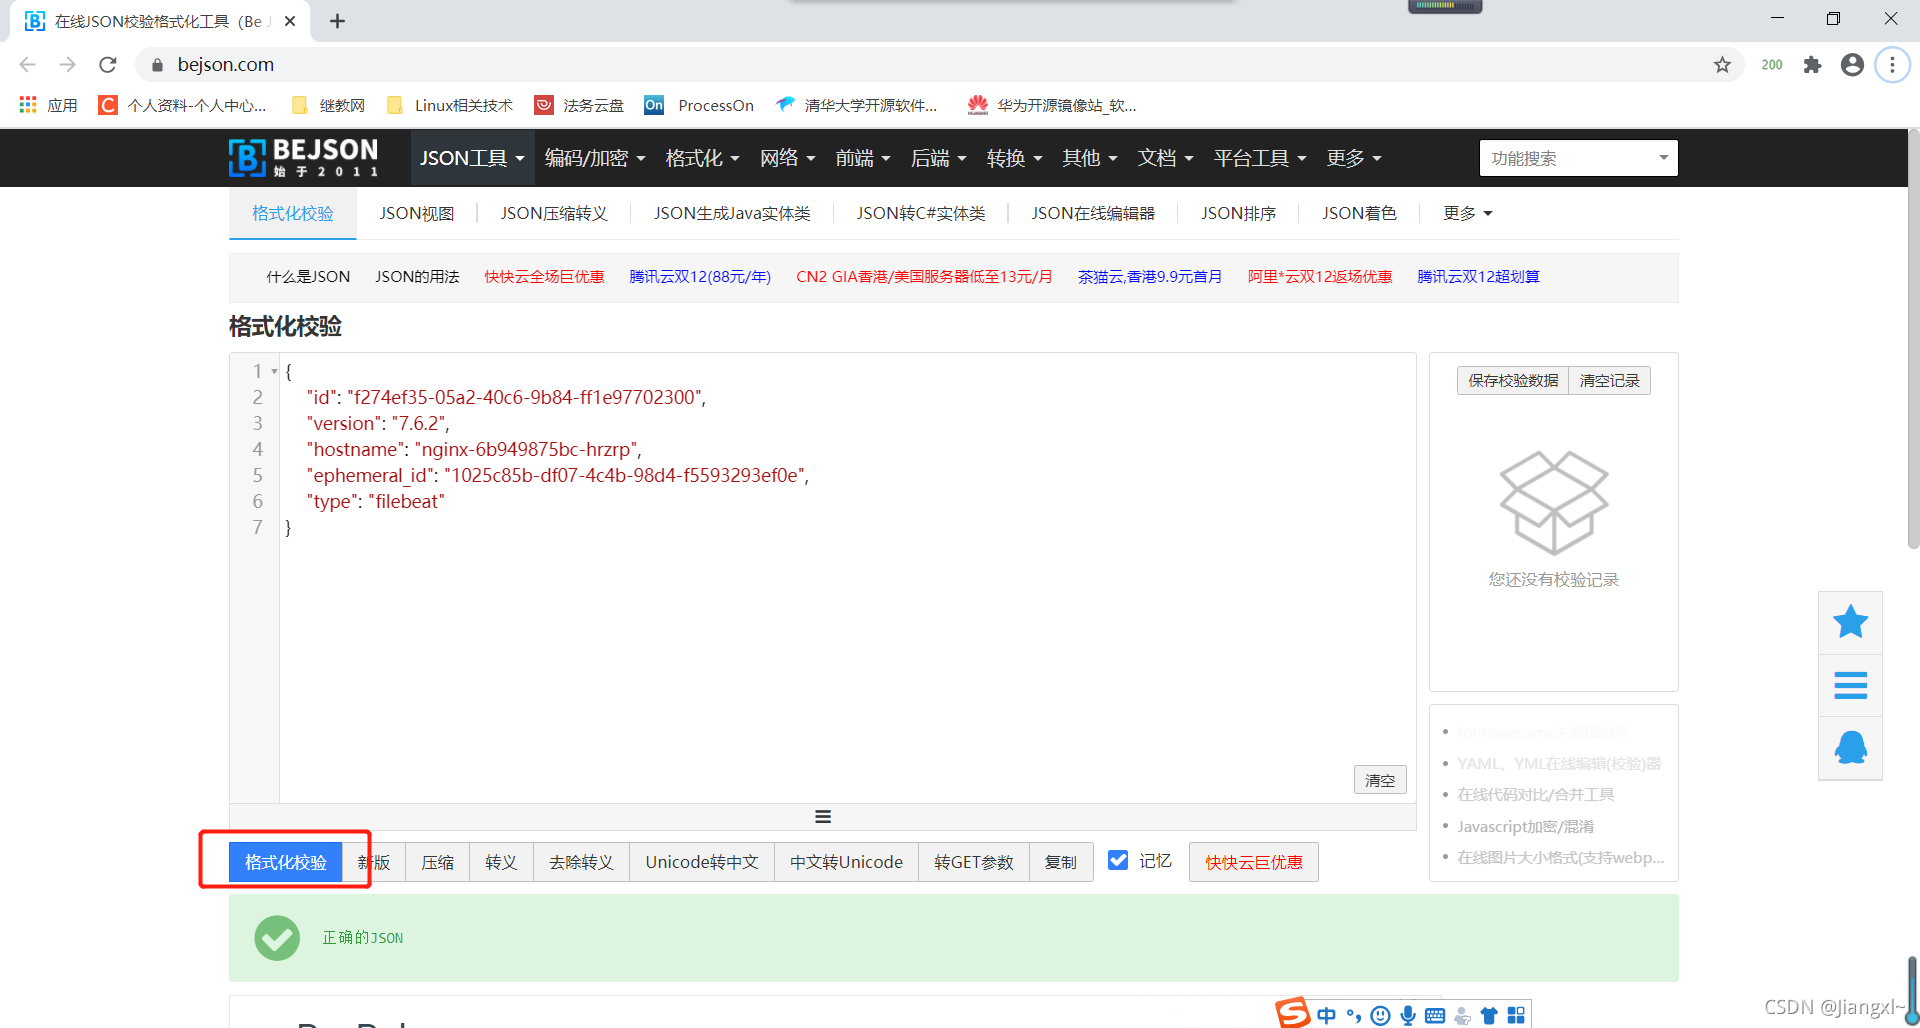The width and height of the screenshot is (1920, 1028).
Task: Open the browser extensions puzzle icon
Action: 1812,65
